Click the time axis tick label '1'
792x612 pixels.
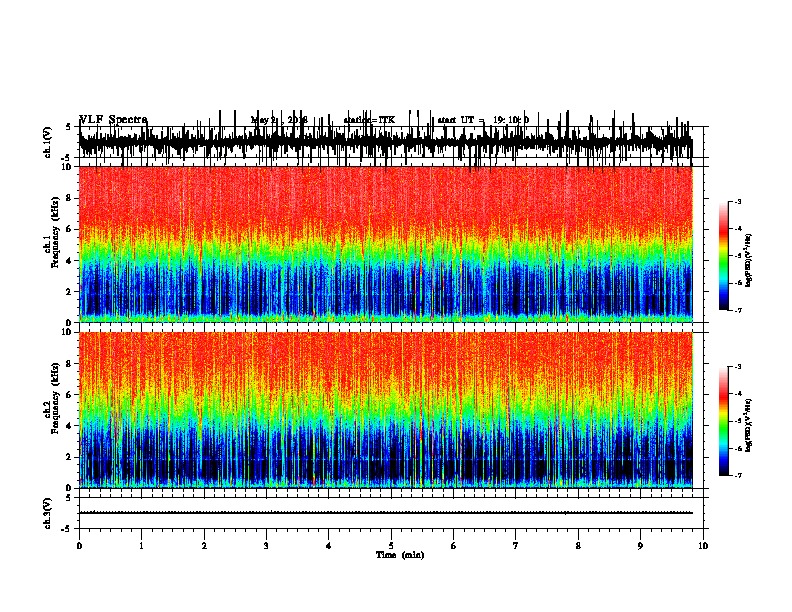141,546
